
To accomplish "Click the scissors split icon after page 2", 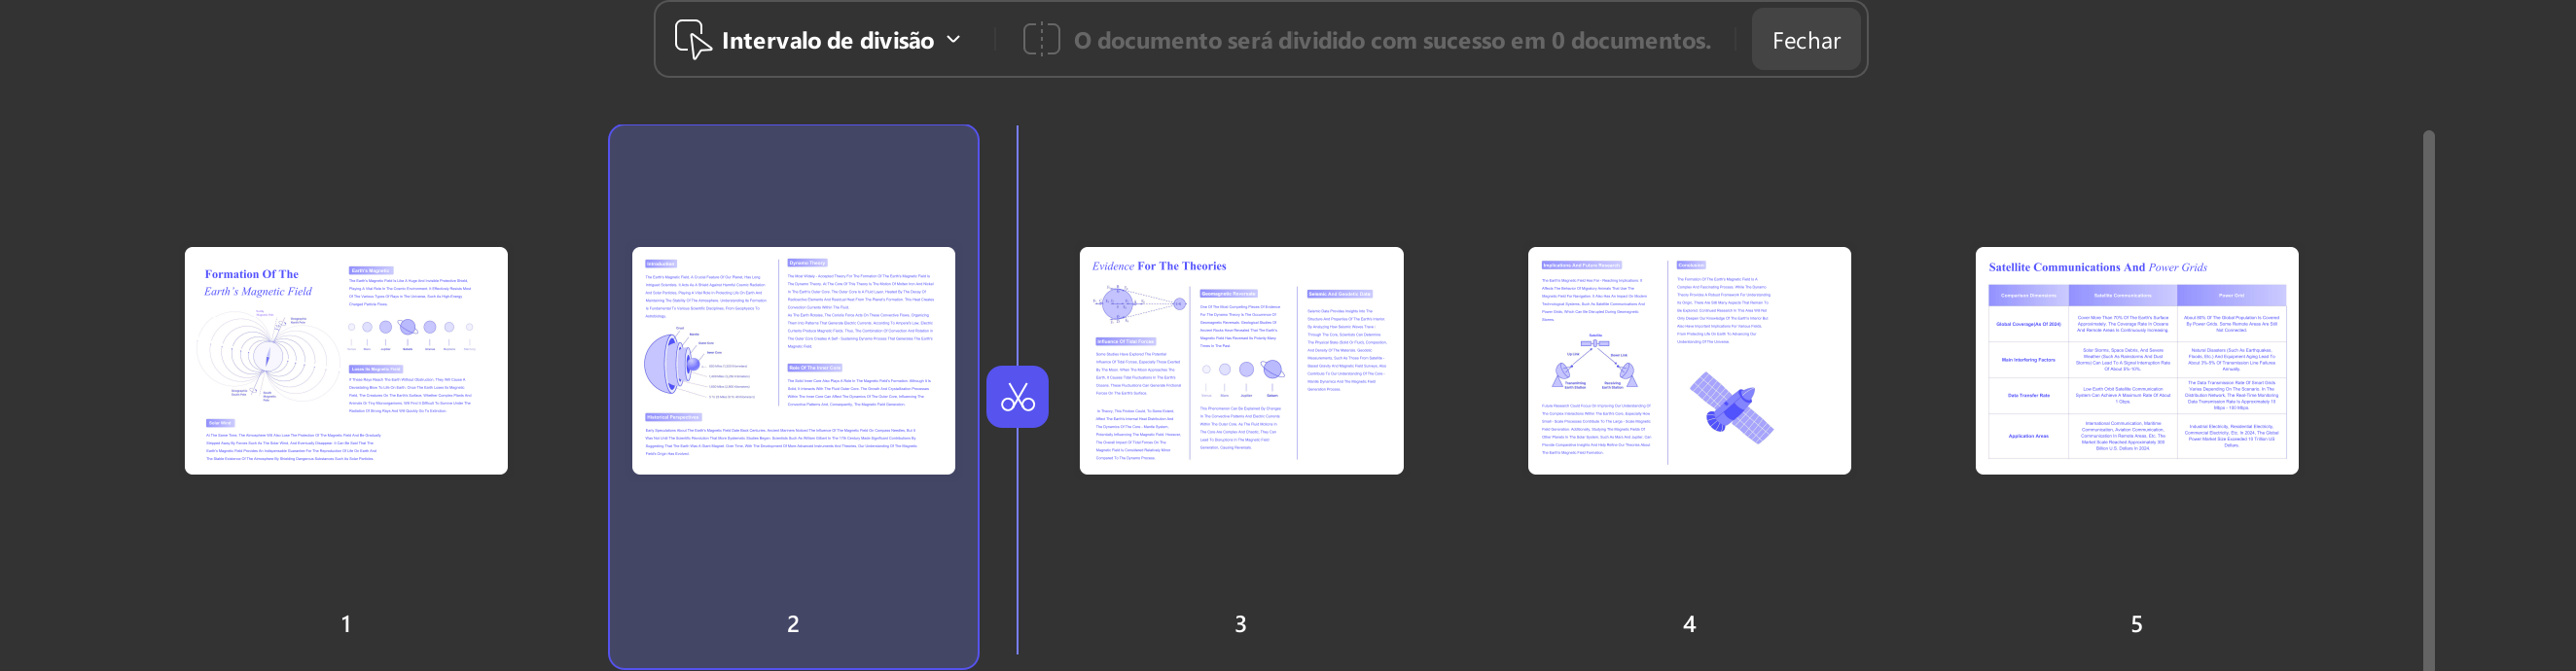I will [x=1017, y=397].
